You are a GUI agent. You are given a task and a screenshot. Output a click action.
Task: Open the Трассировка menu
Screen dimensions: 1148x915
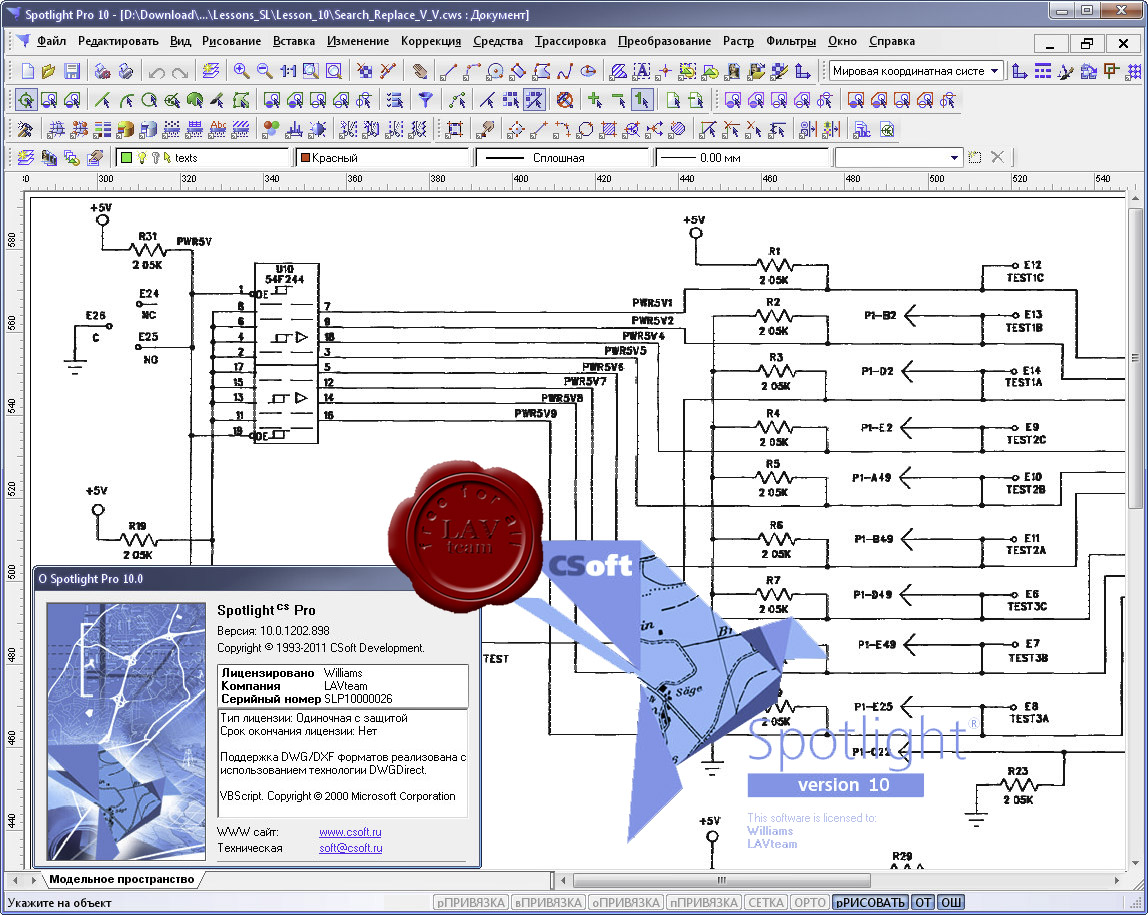570,41
